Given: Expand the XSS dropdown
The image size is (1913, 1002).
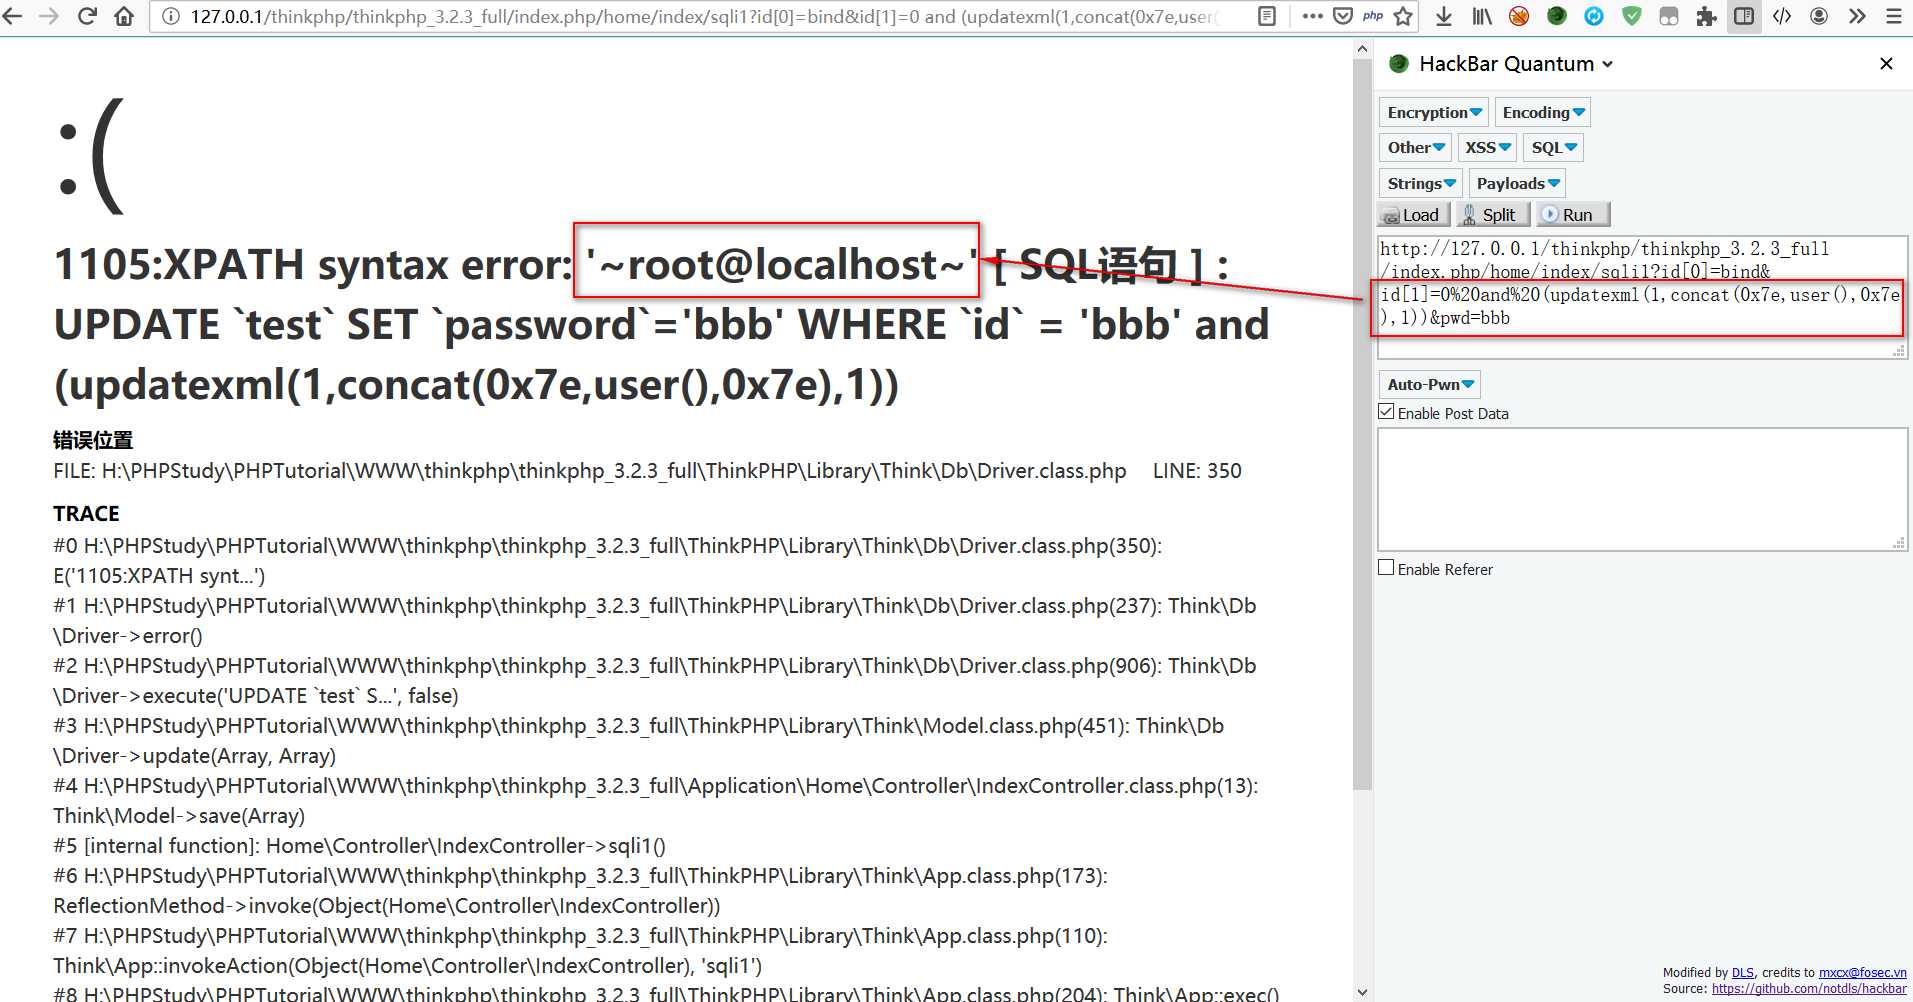Looking at the screenshot, I should pos(1487,147).
